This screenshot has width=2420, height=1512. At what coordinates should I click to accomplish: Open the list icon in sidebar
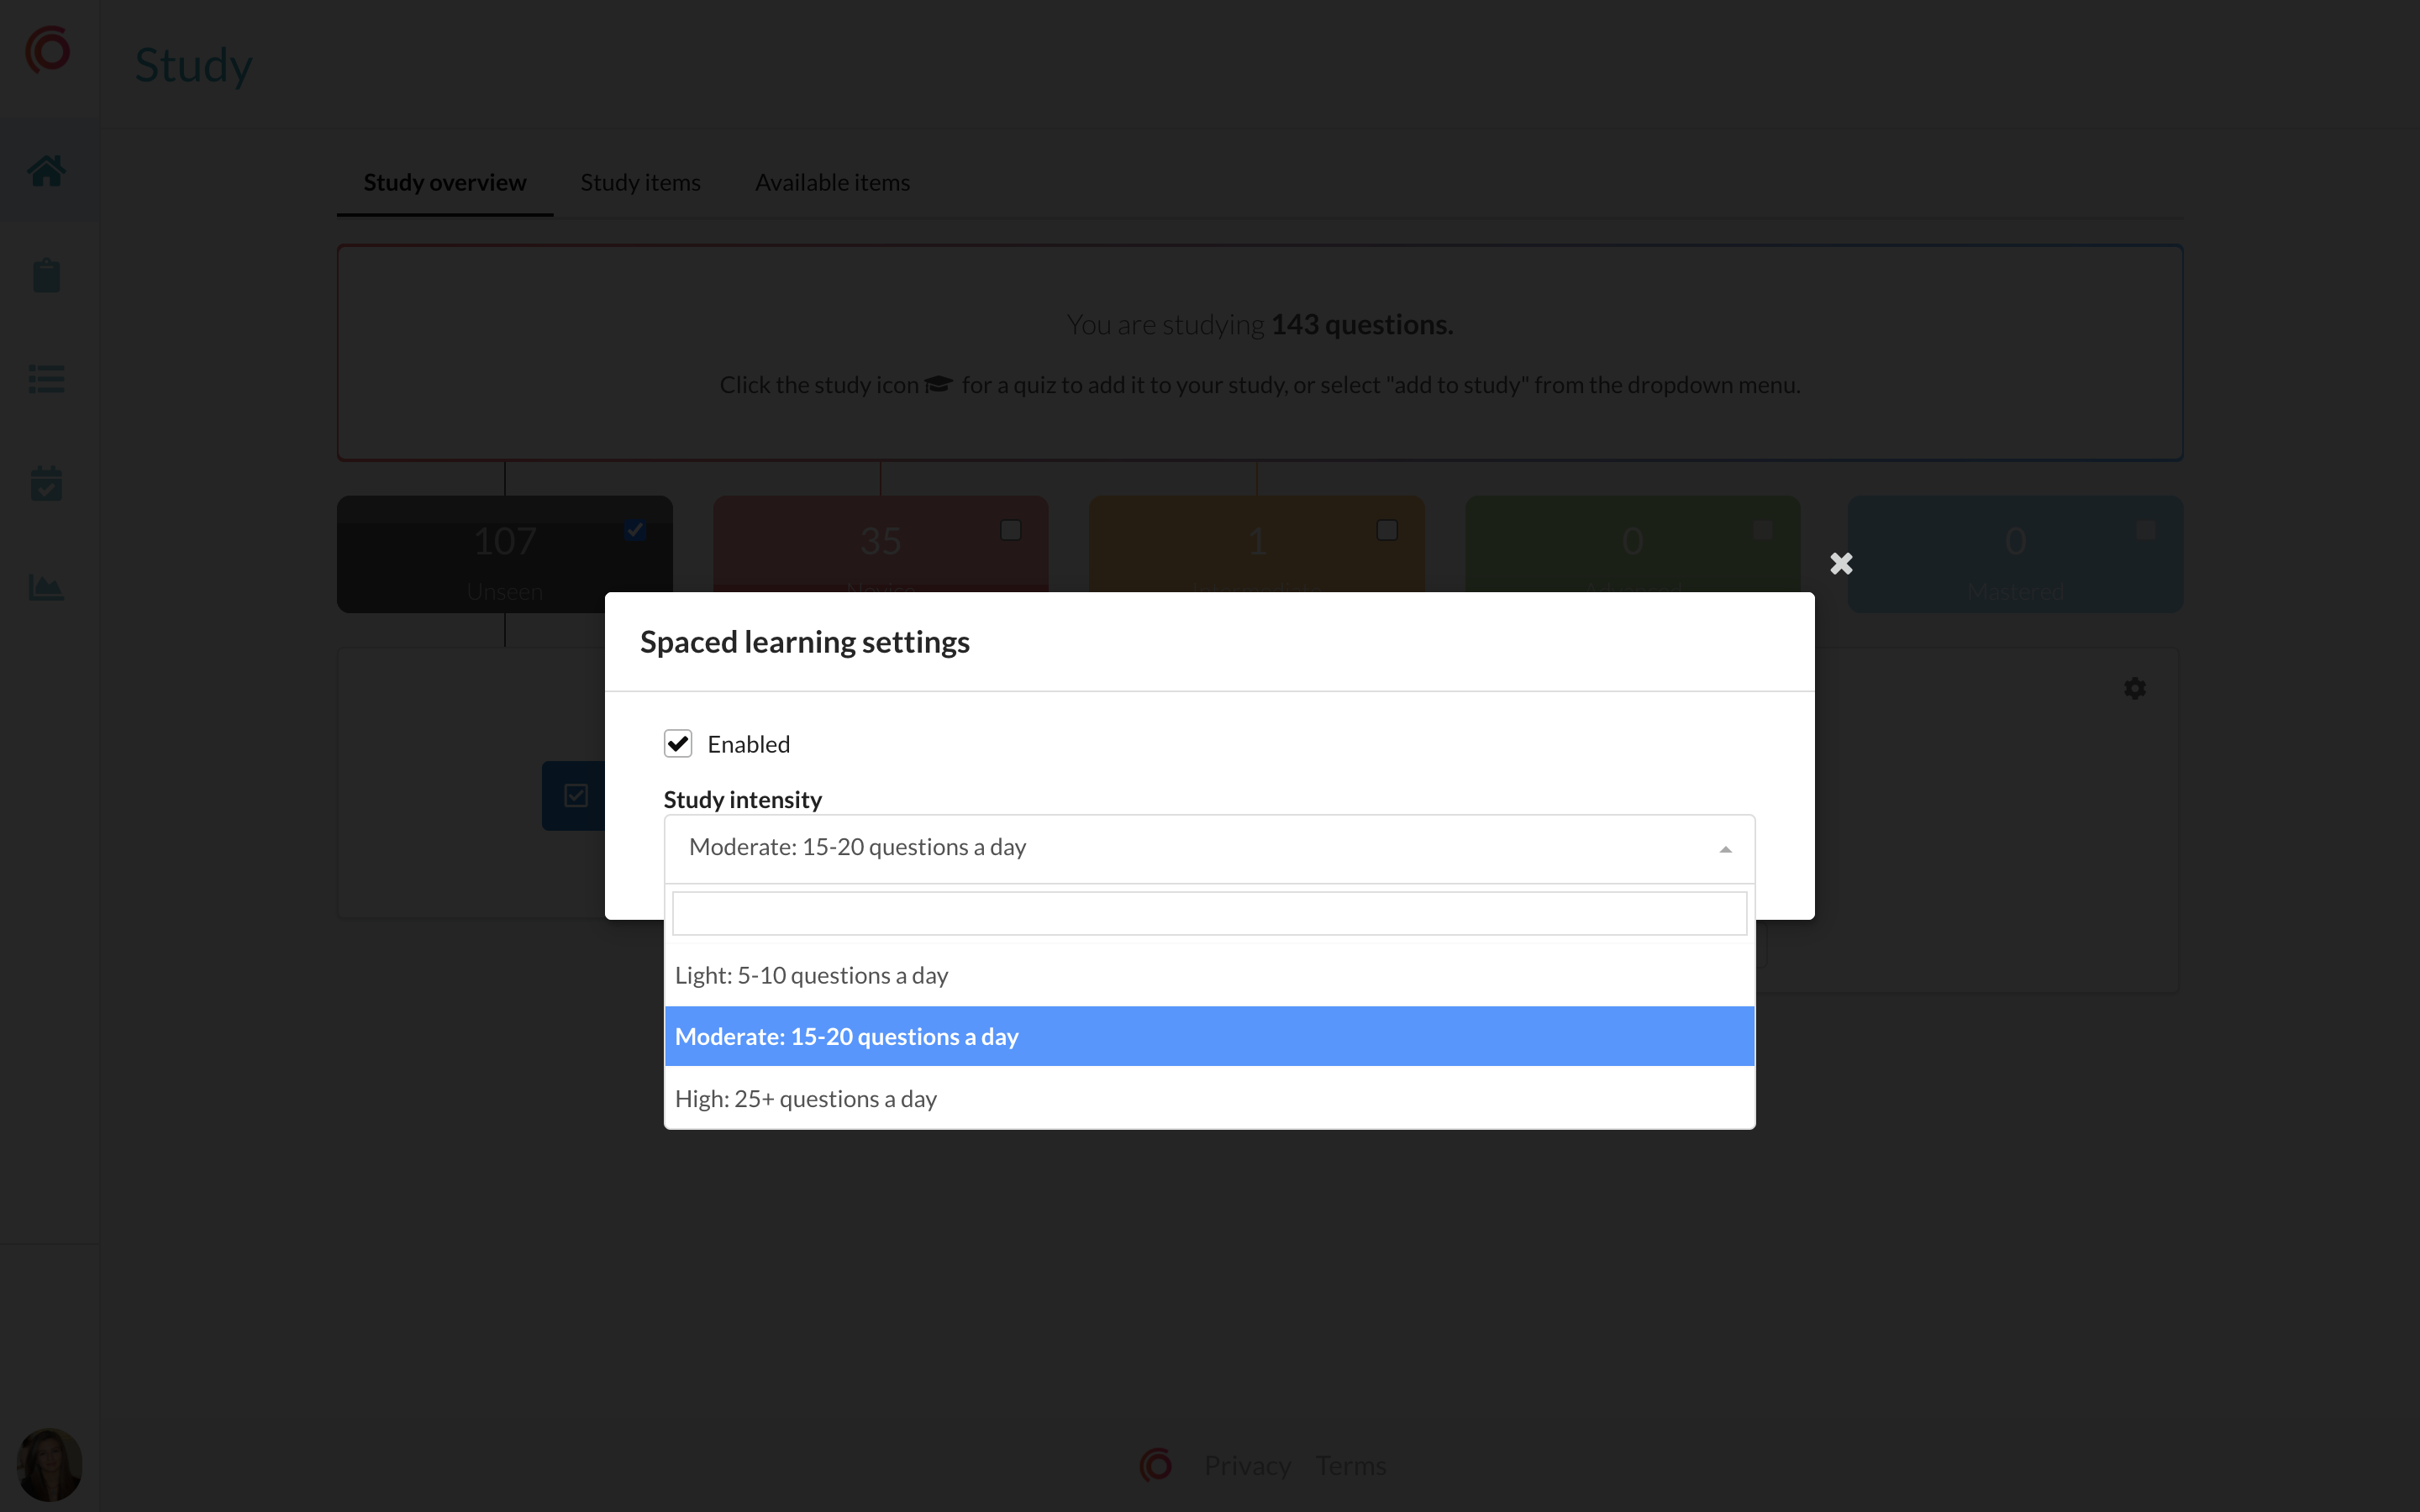click(46, 379)
